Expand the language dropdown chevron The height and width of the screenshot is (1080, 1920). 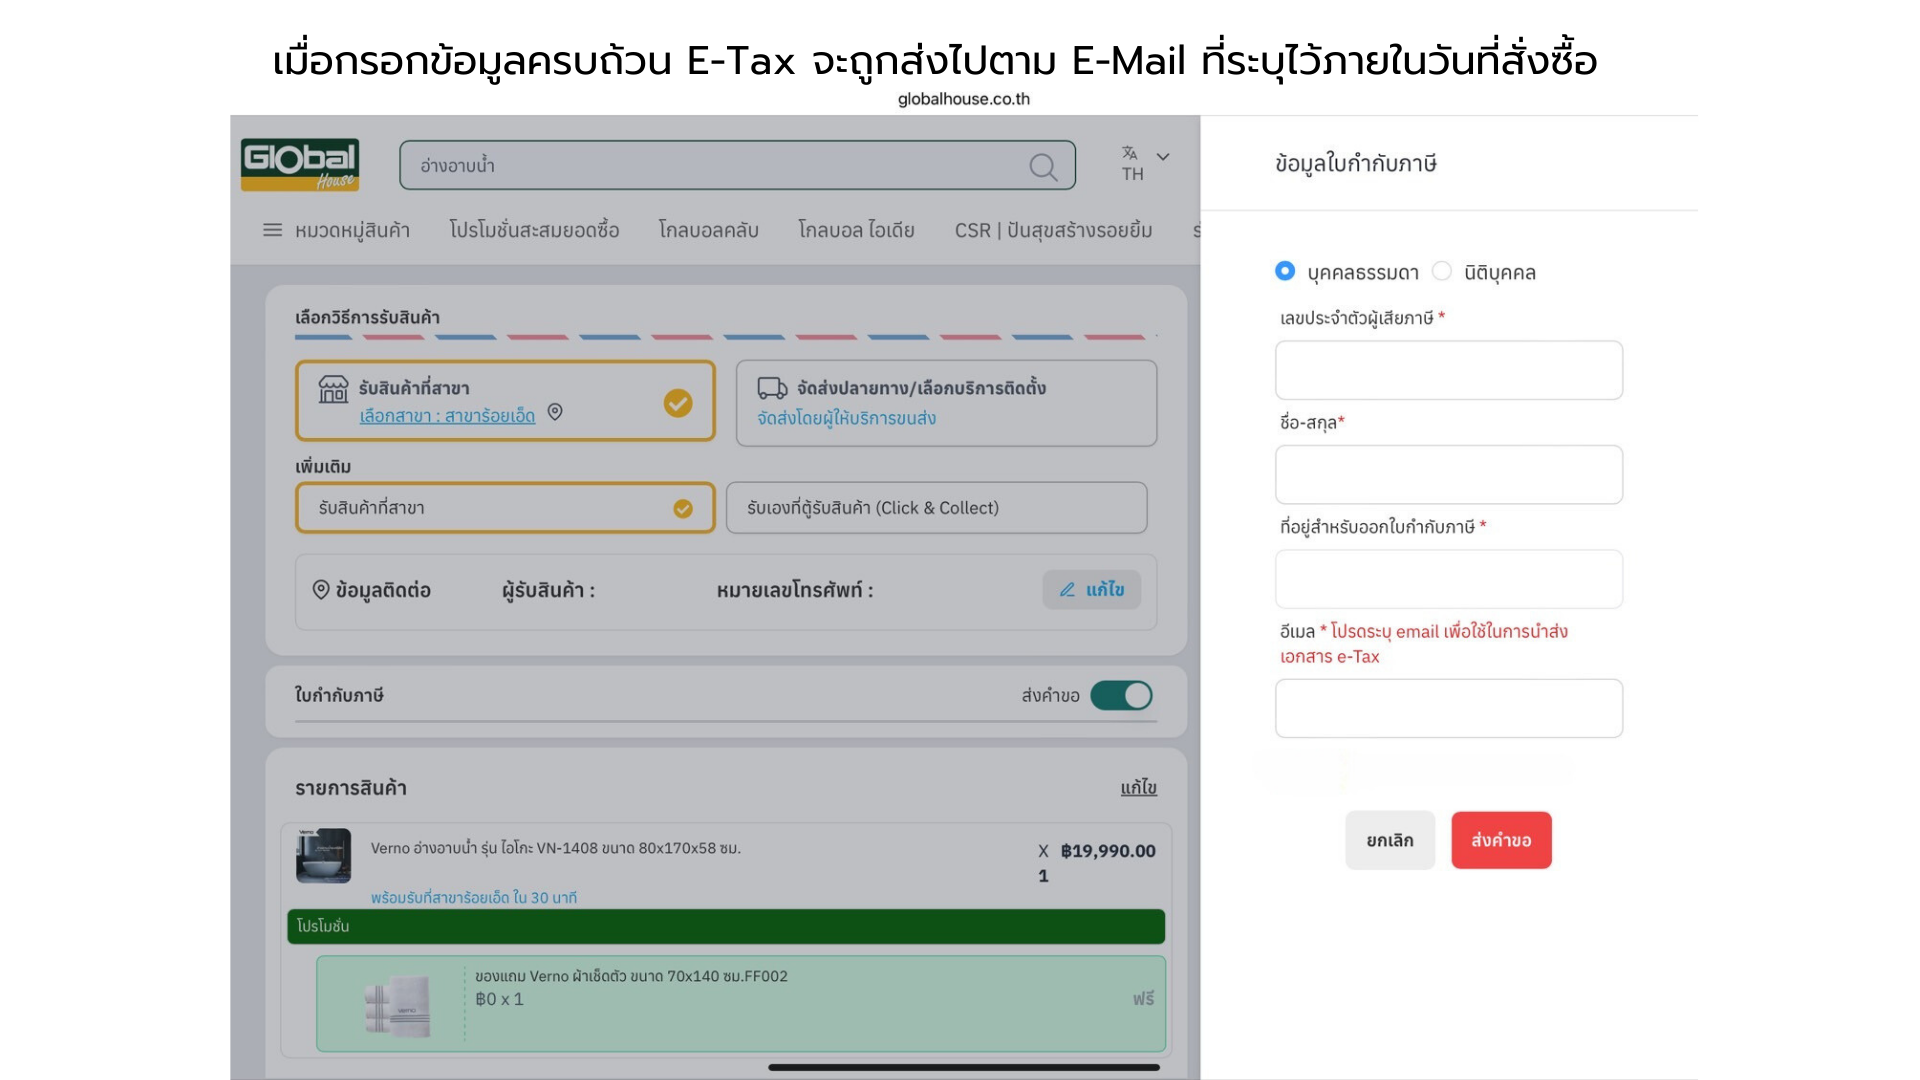click(x=1163, y=157)
